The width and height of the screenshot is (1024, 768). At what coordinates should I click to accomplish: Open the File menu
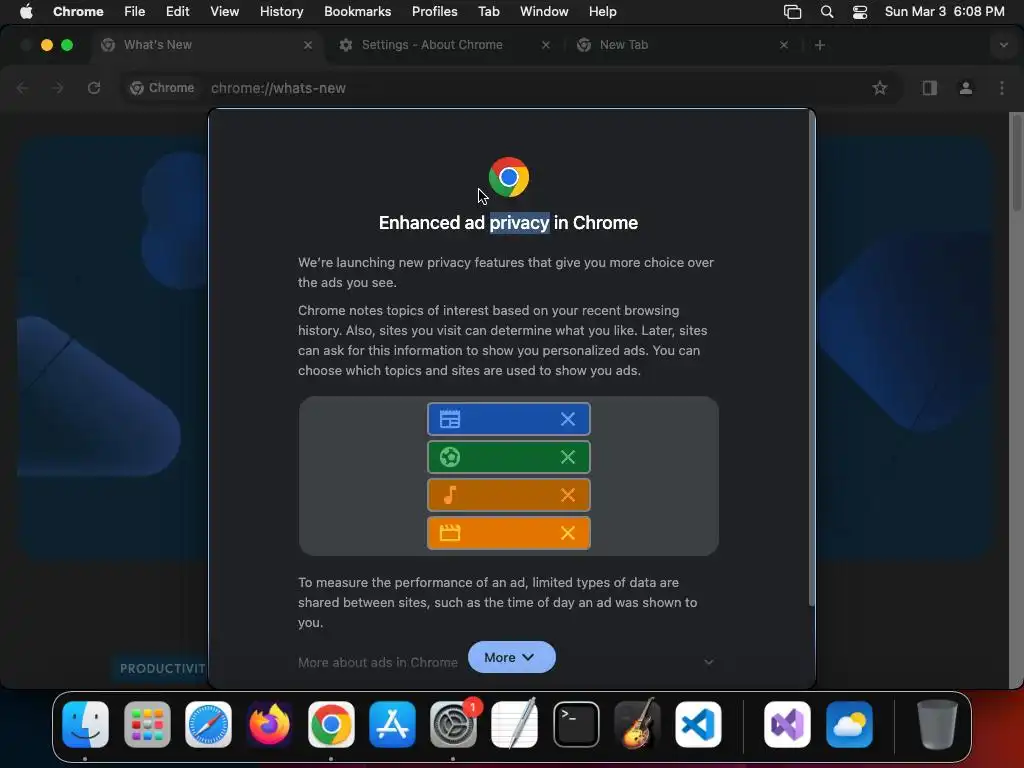coord(135,12)
